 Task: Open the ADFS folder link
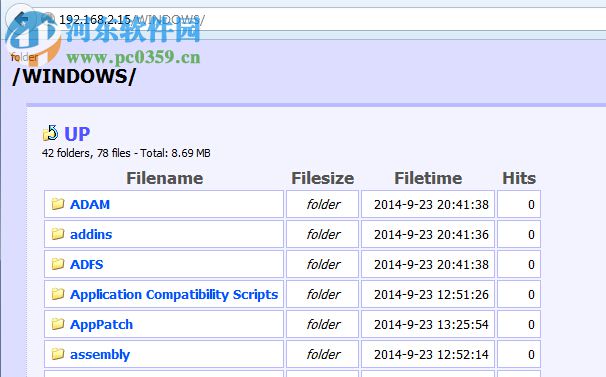point(87,264)
